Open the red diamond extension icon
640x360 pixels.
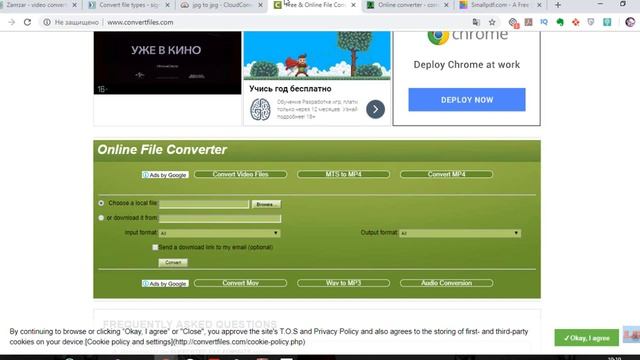[576, 22]
